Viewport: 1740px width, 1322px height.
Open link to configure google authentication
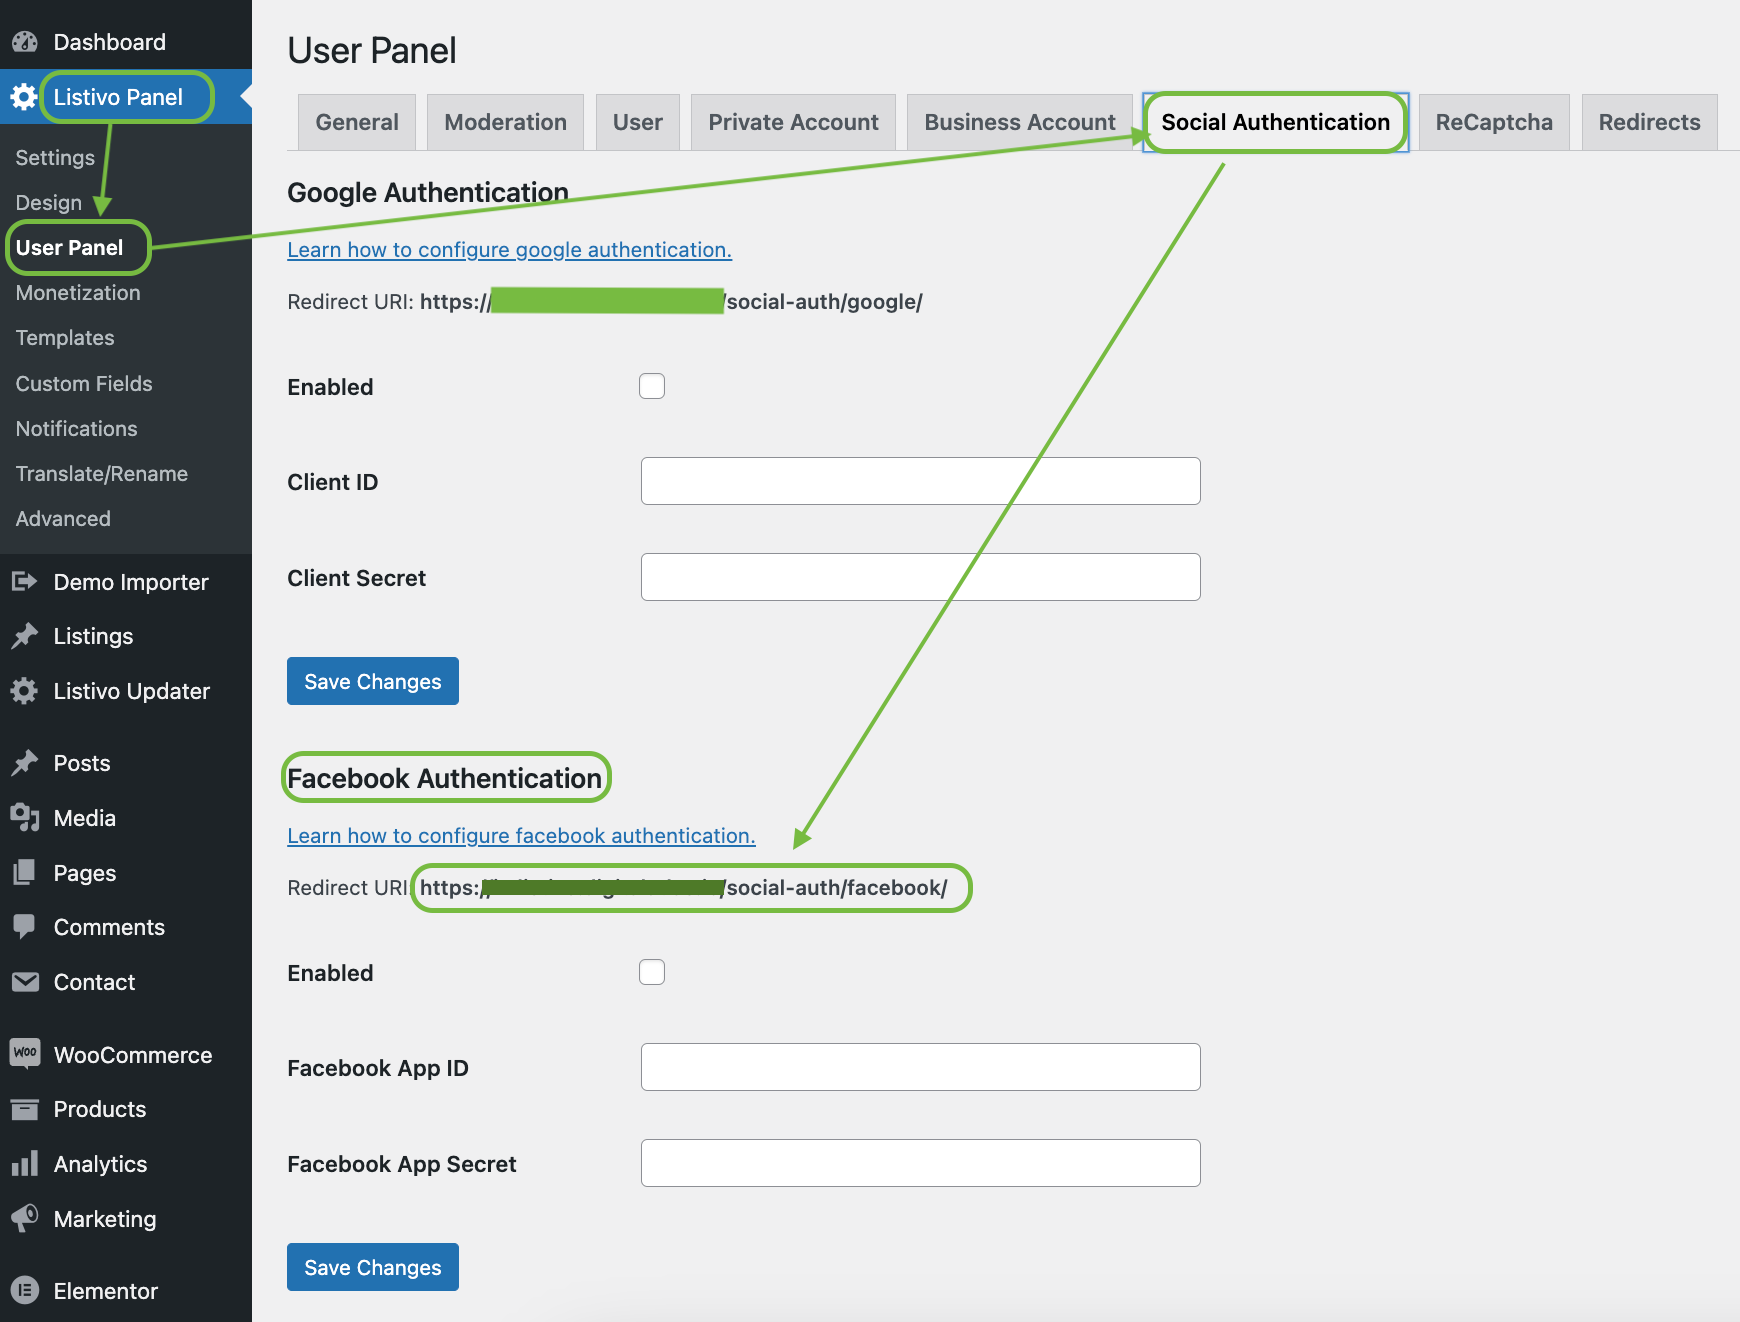click(x=510, y=250)
